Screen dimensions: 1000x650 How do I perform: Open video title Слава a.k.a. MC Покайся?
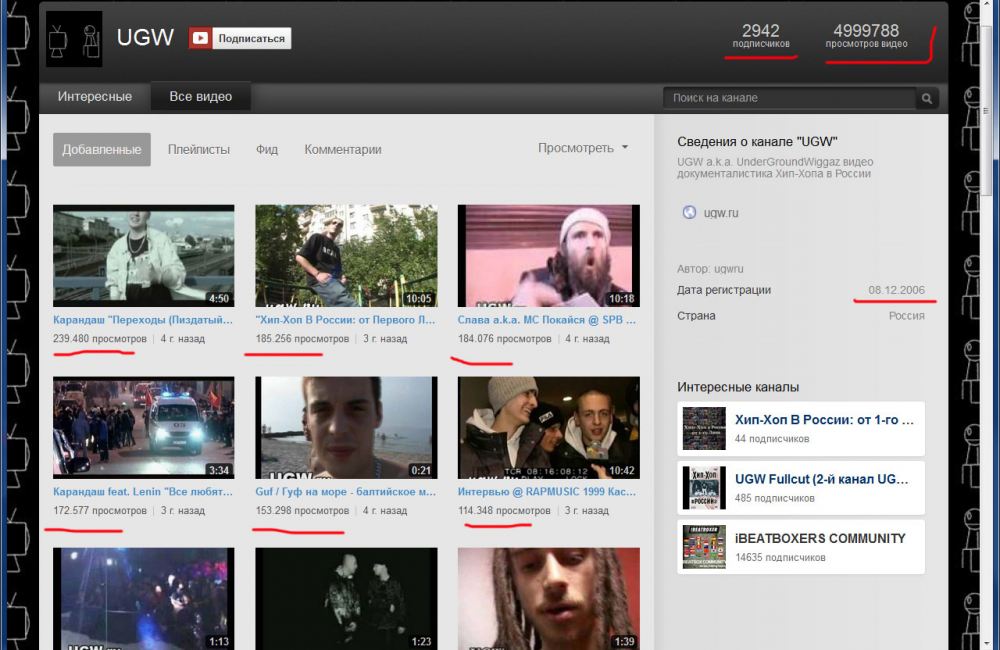[547, 320]
